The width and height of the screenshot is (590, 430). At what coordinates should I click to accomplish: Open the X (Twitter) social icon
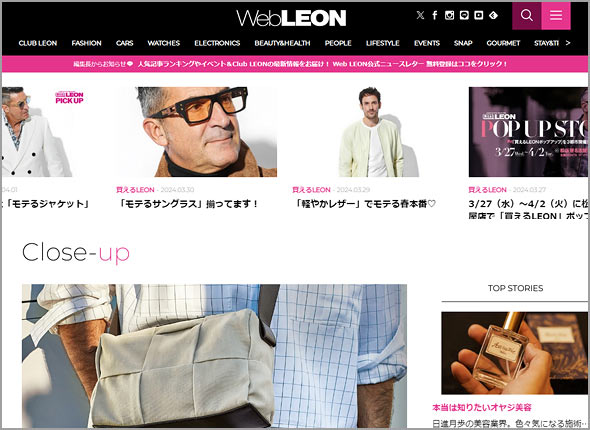tap(420, 15)
